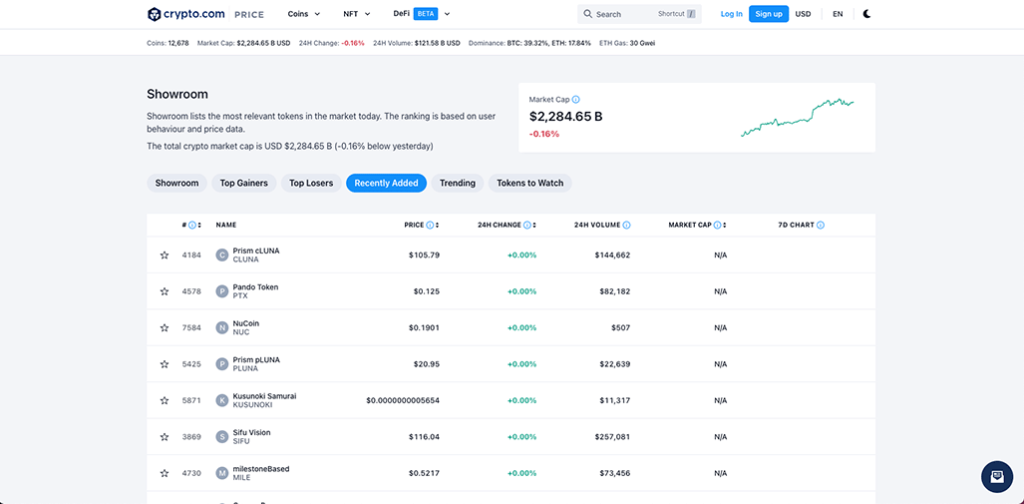Favorite milestoneBased with star

164,473
